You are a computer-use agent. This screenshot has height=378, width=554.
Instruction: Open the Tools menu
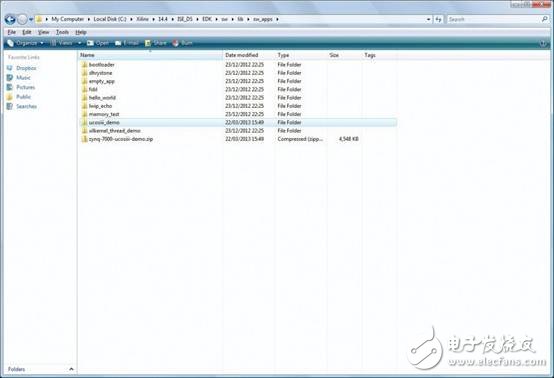pos(62,32)
